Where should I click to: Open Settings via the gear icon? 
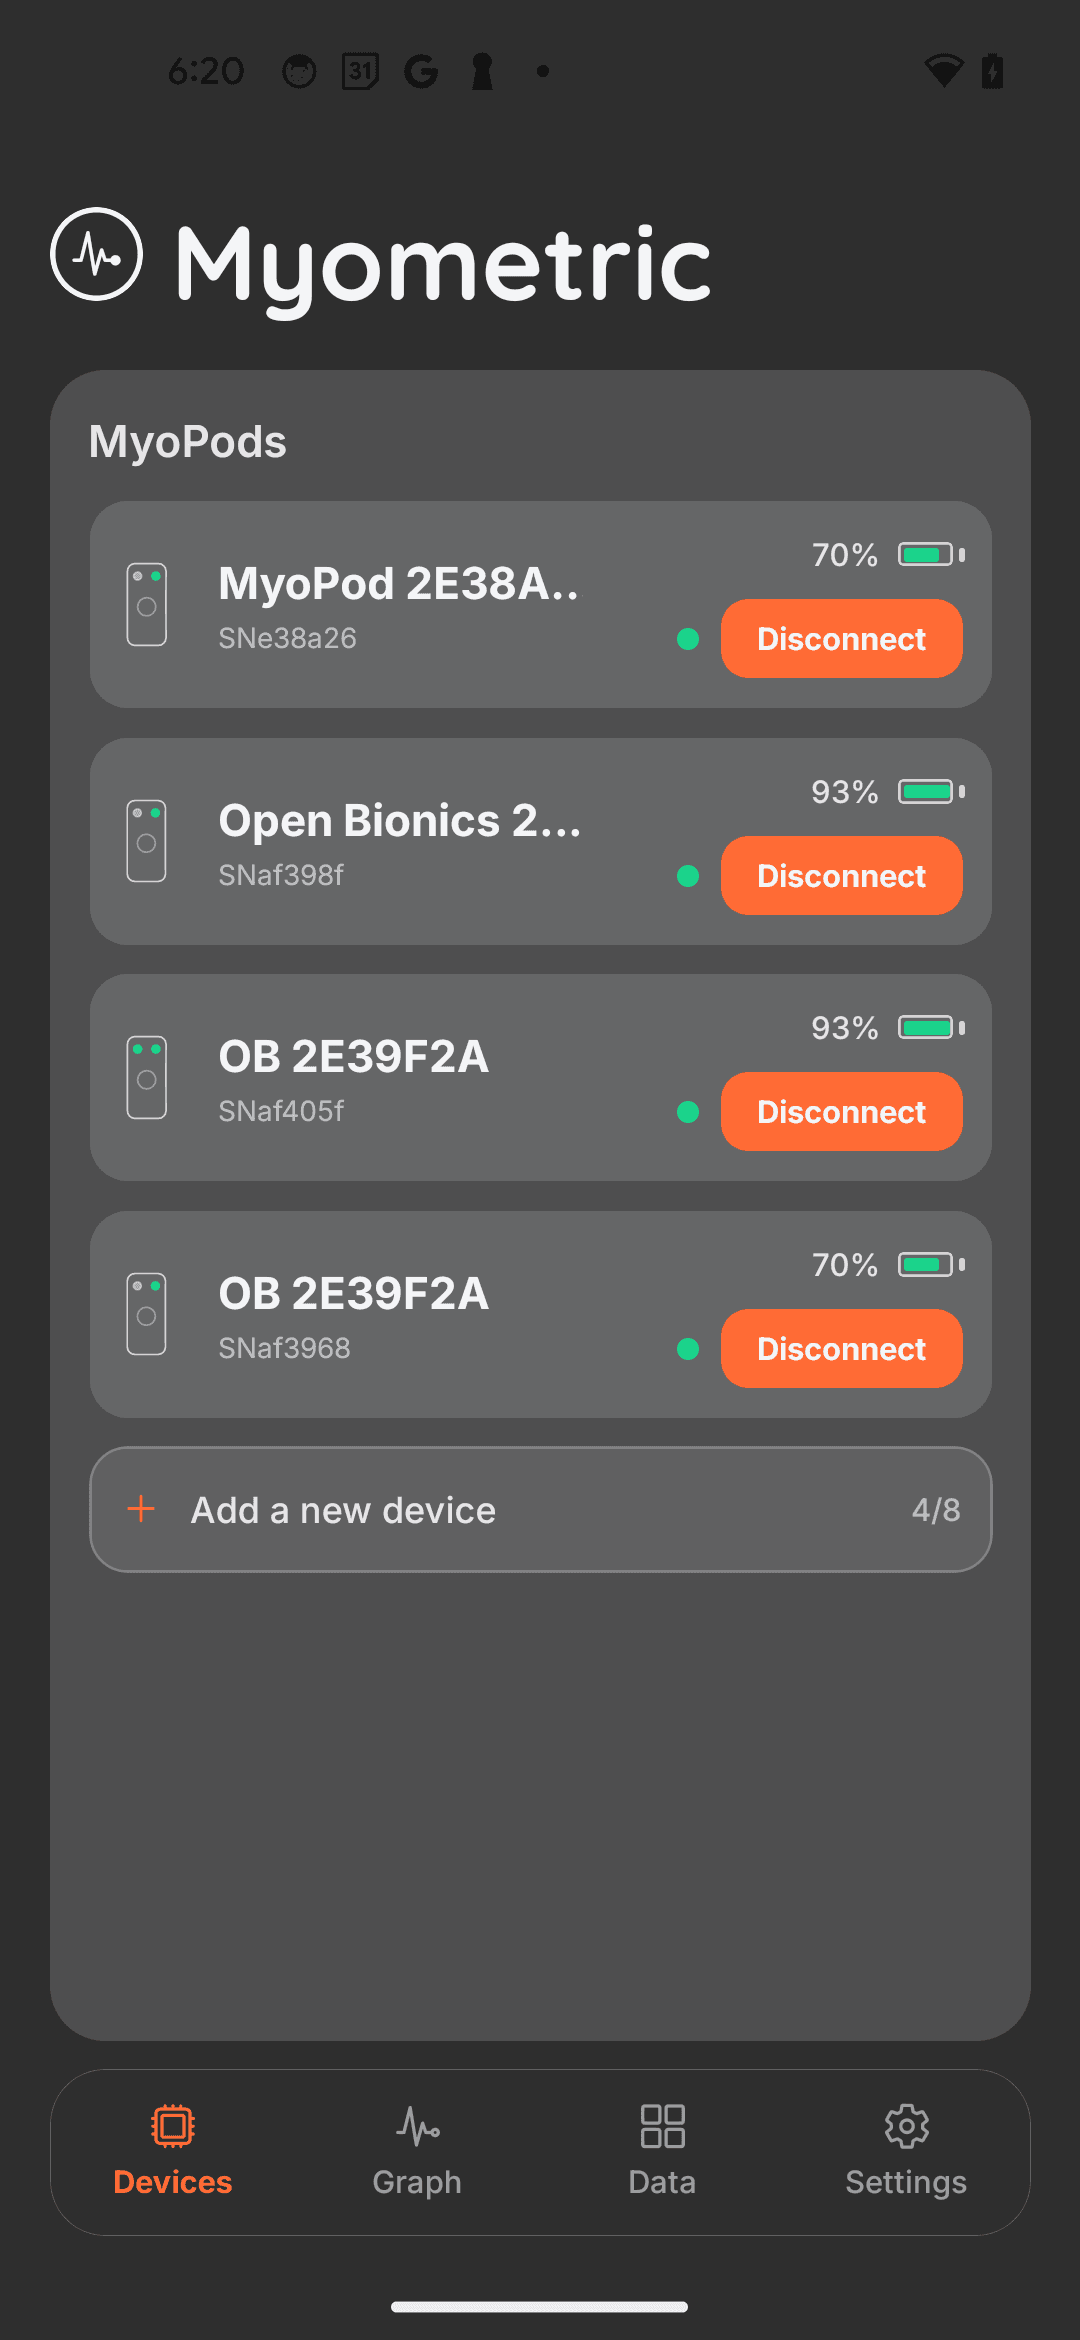pyautogui.click(x=906, y=2124)
